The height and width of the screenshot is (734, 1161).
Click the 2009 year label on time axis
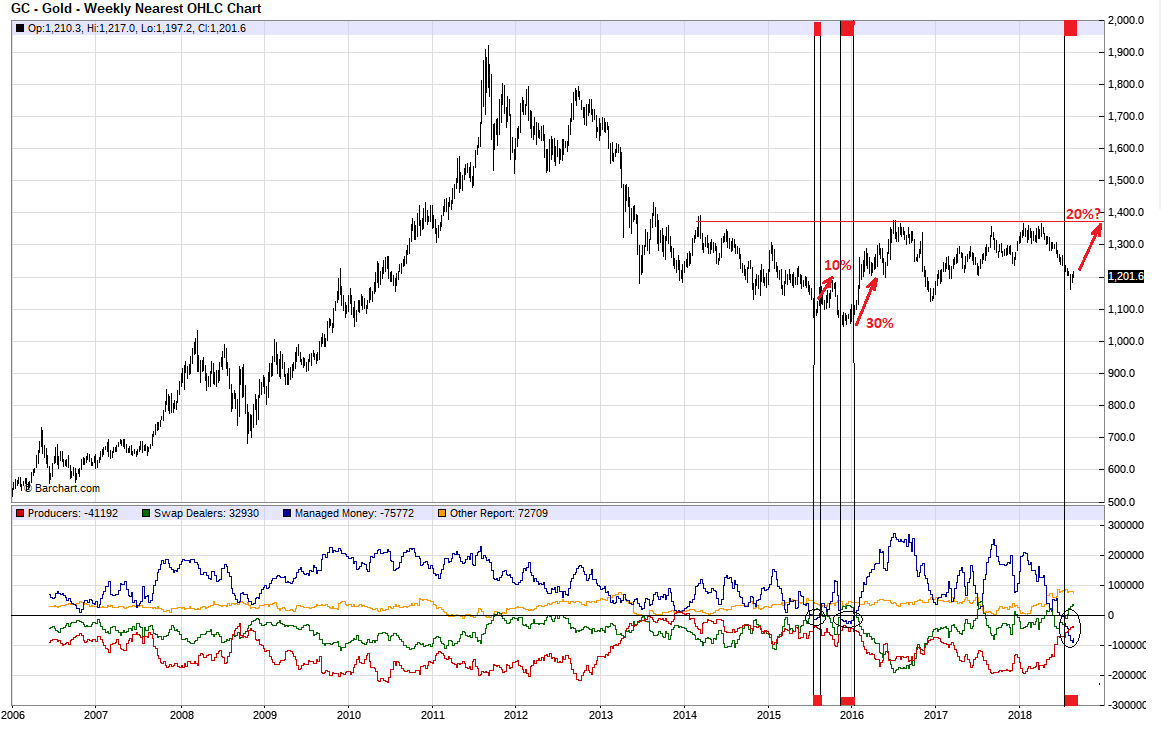(265, 715)
